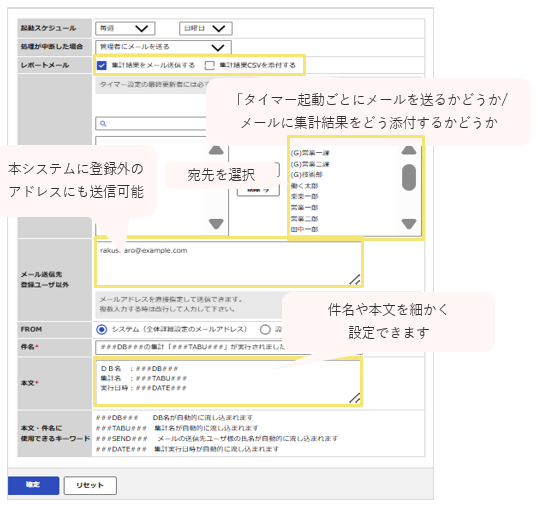Enable 集計結果CSVを添付する checkbox
Screen dimensions: 538x505
tap(209, 65)
